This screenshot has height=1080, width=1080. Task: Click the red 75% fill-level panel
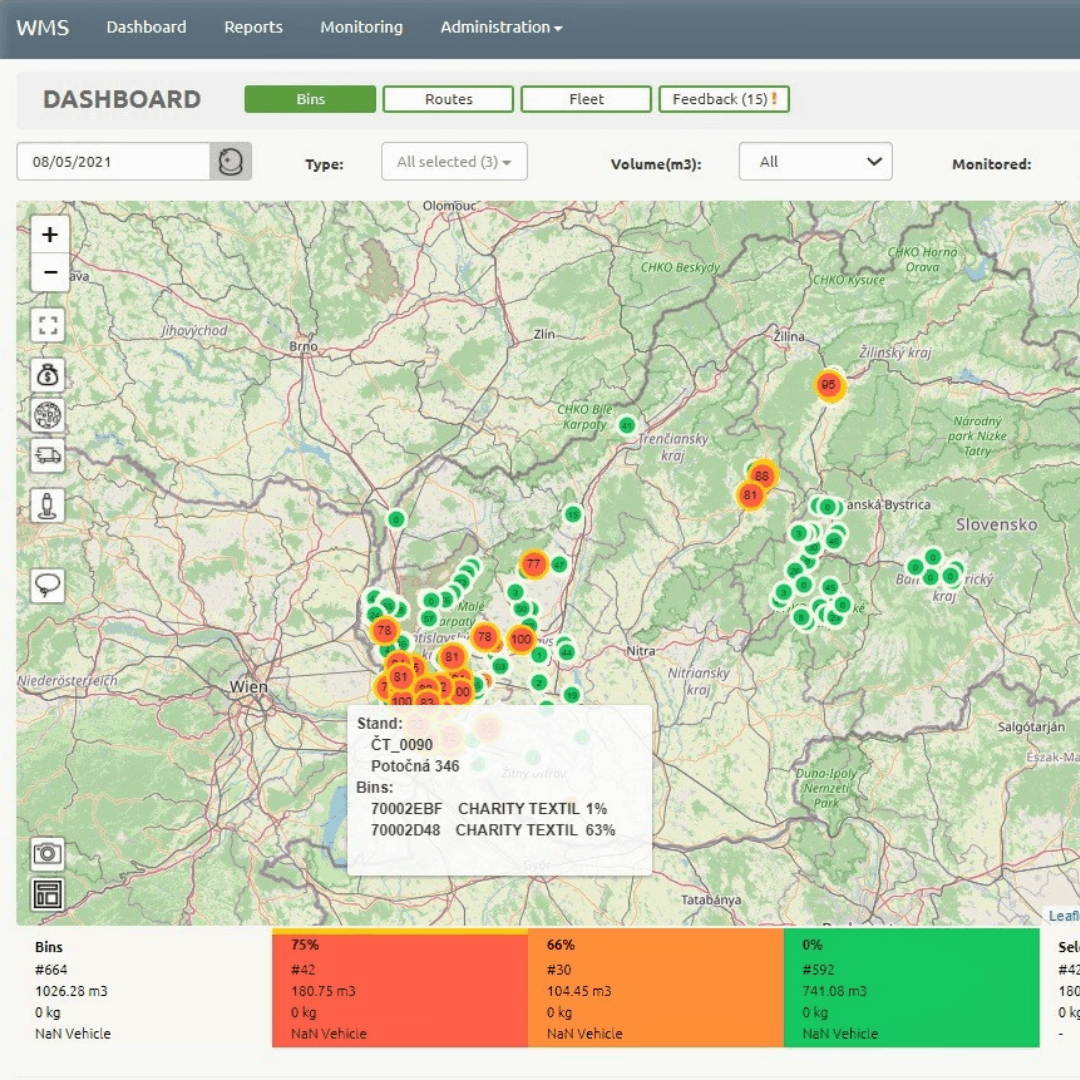click(400, 988)
